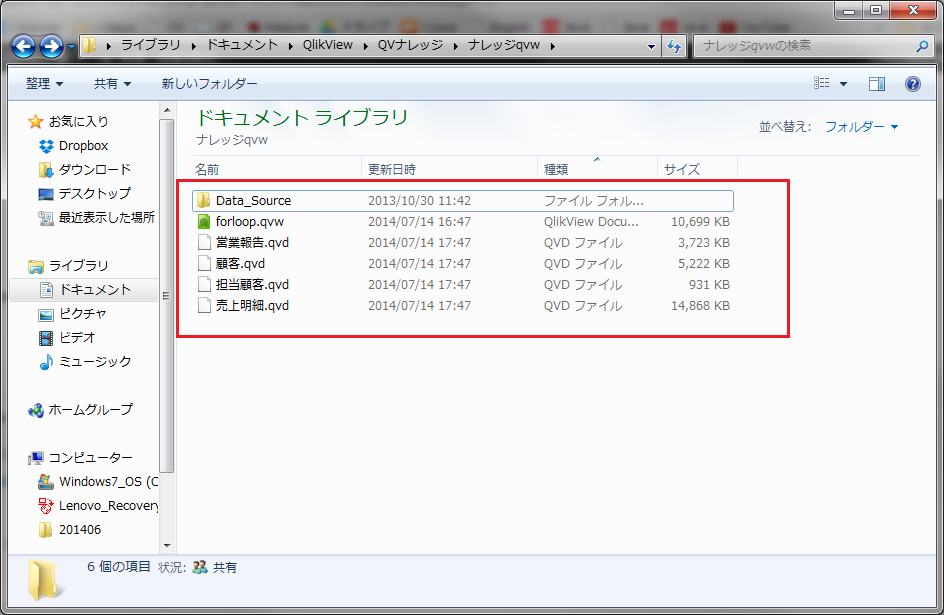
Task: Click the ビデオ library icon
Action: [x=46, y=338]
